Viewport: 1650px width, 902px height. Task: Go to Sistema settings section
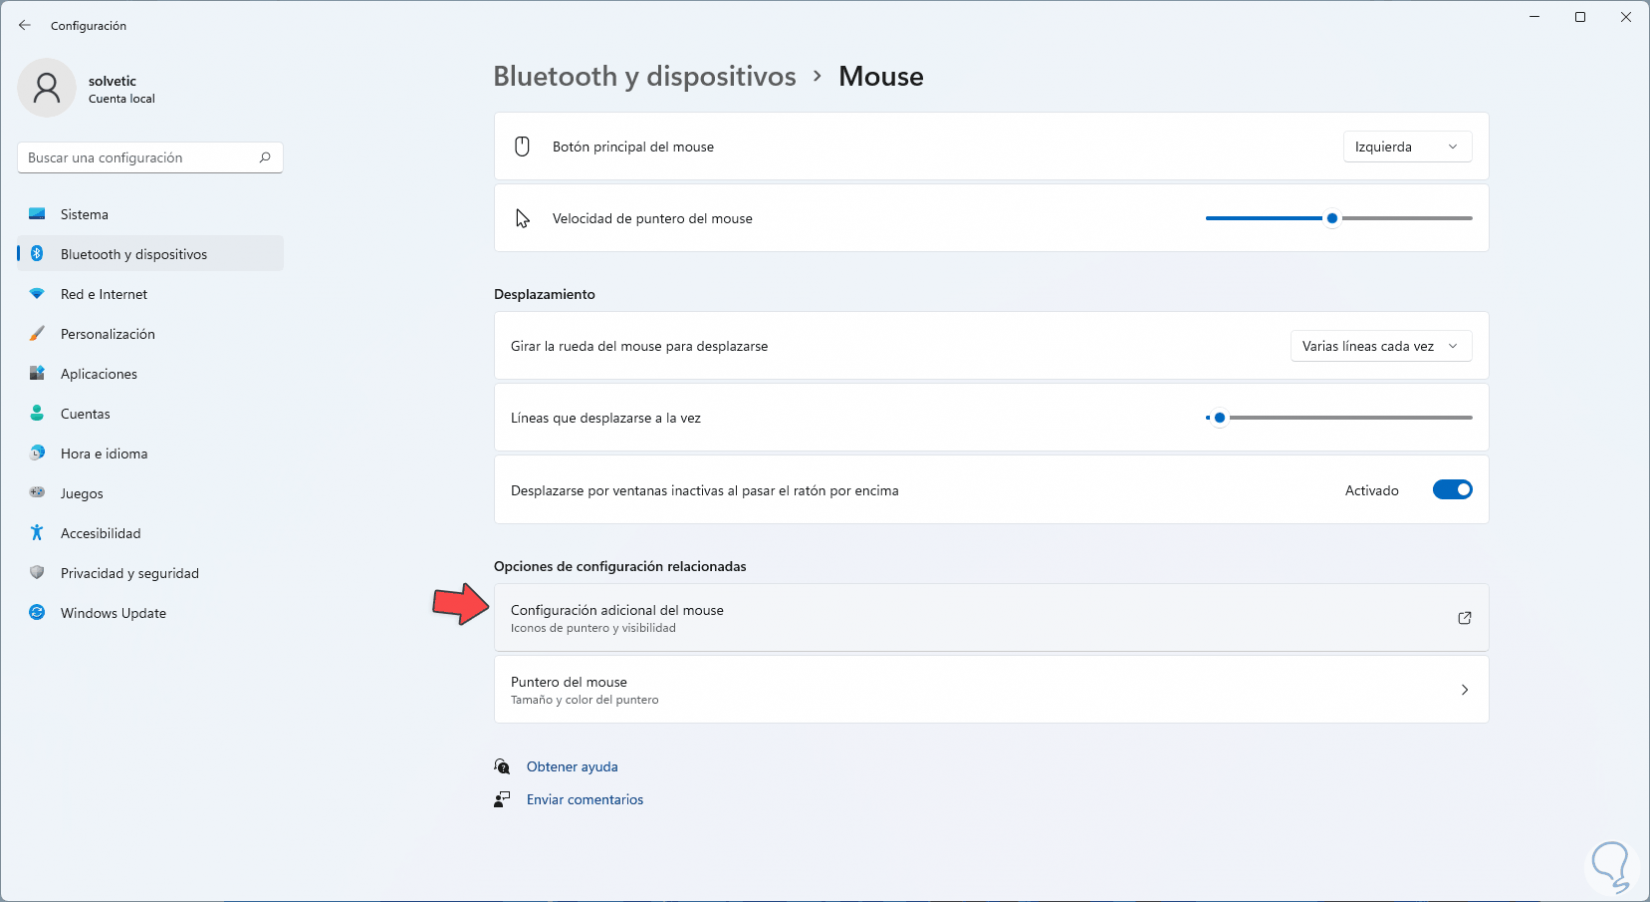(x=84, y=214)
